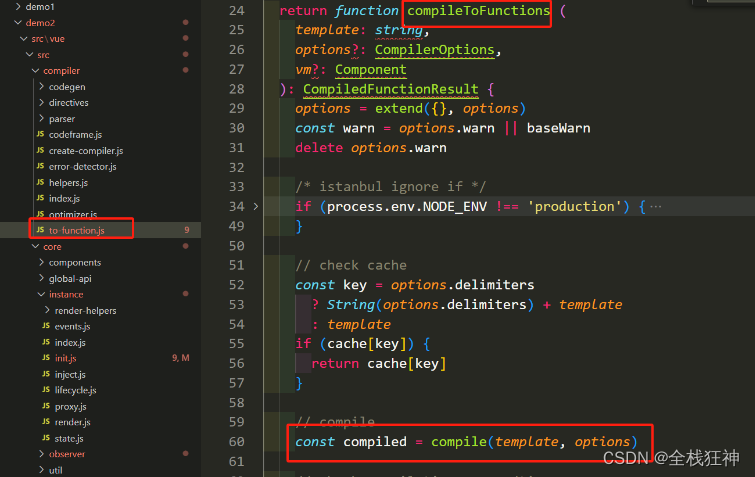Viewport: 755px width, 477px height.
Task: Open init.js file
Action: pyautogui.click(x=65, y=358)
